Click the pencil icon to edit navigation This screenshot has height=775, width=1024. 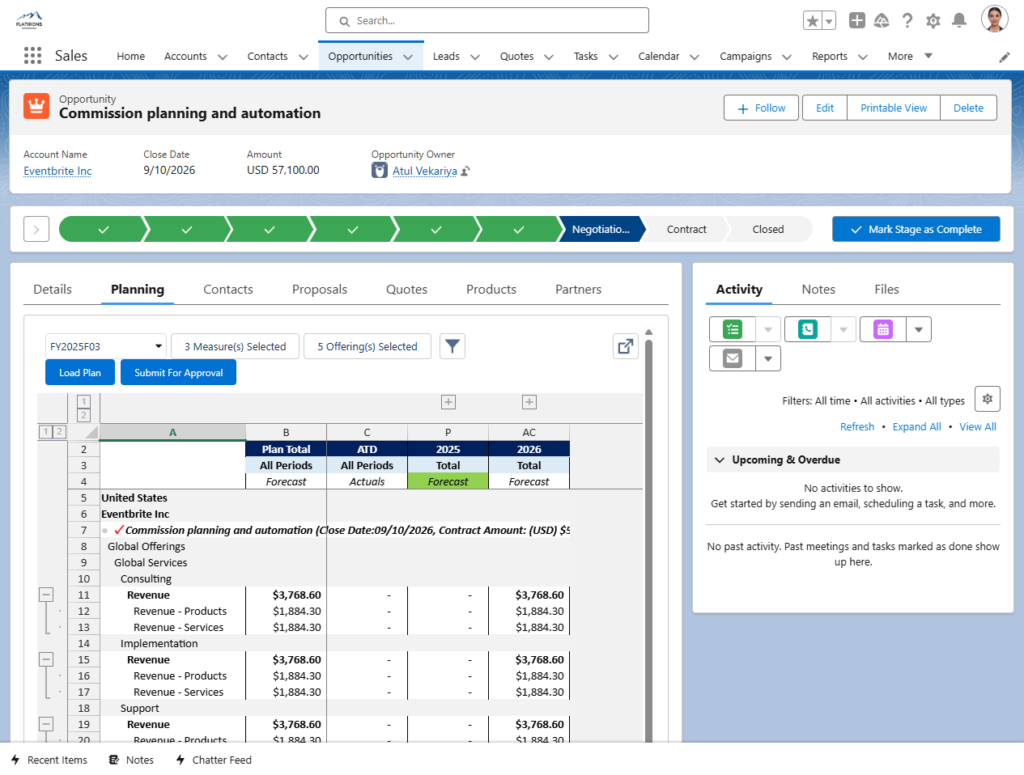tap(1004, 57)
